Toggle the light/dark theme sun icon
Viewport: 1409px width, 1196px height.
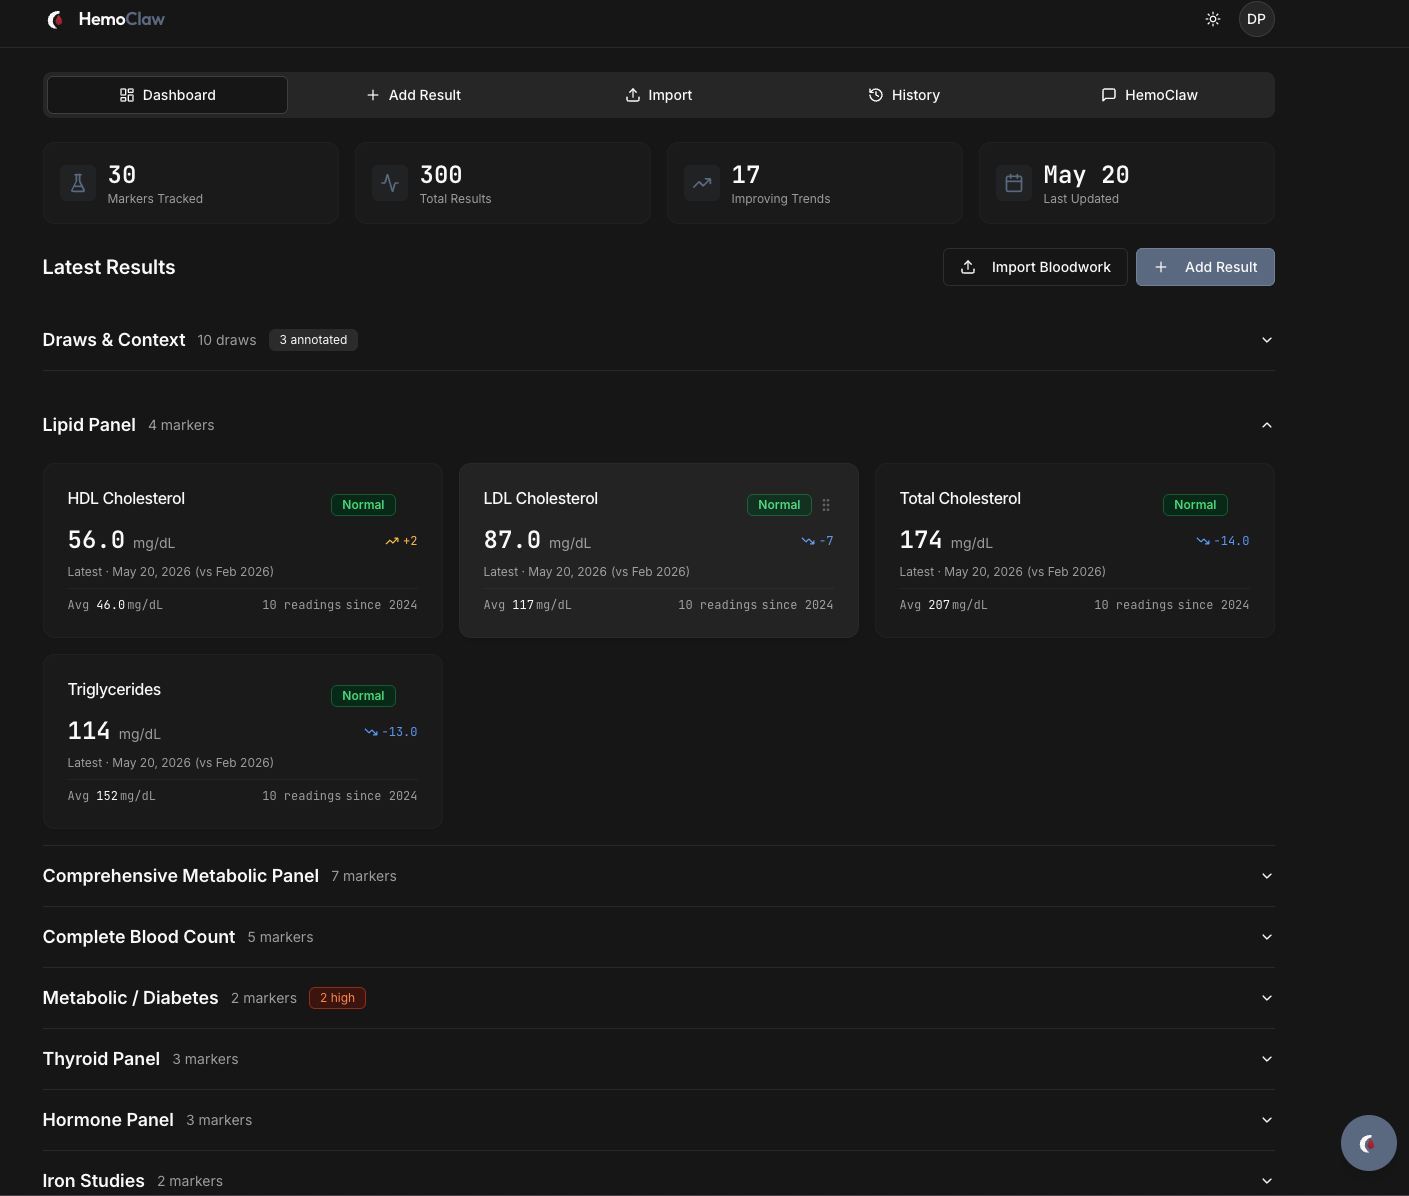[x=1213, y=19]
